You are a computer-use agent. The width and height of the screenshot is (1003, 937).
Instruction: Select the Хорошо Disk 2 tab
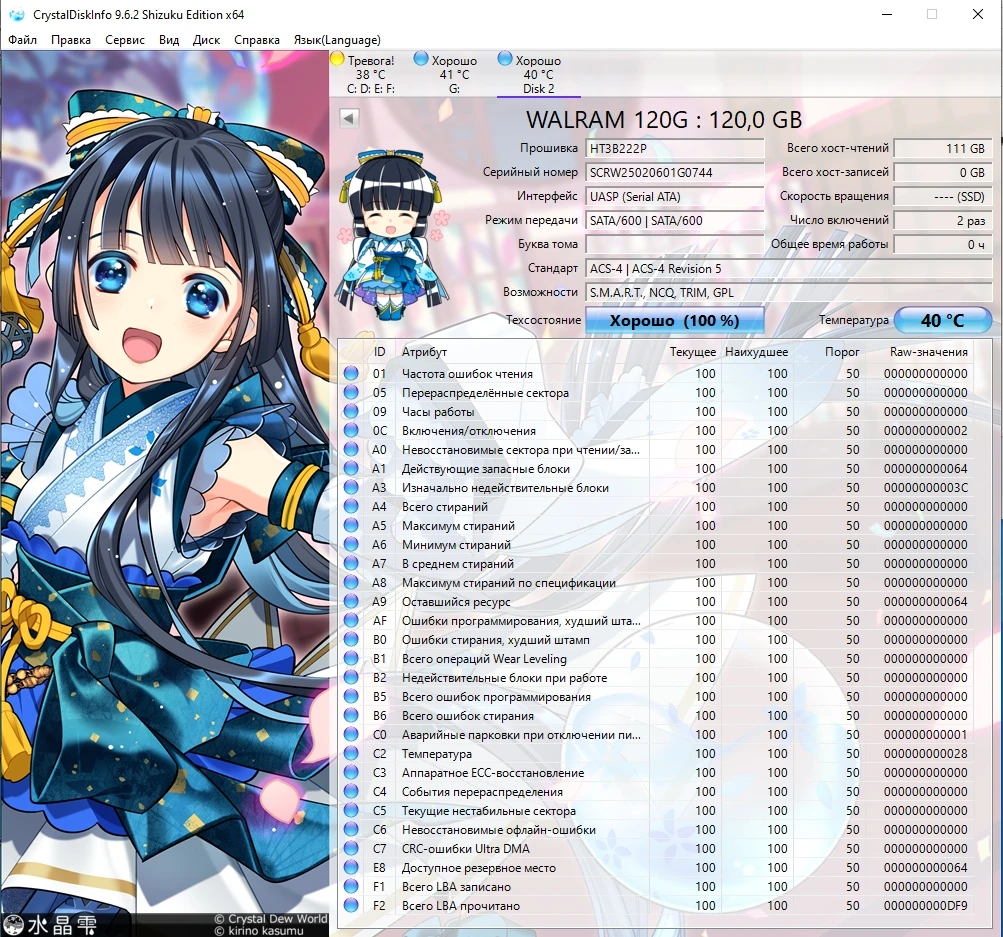(x=539, y=74)
